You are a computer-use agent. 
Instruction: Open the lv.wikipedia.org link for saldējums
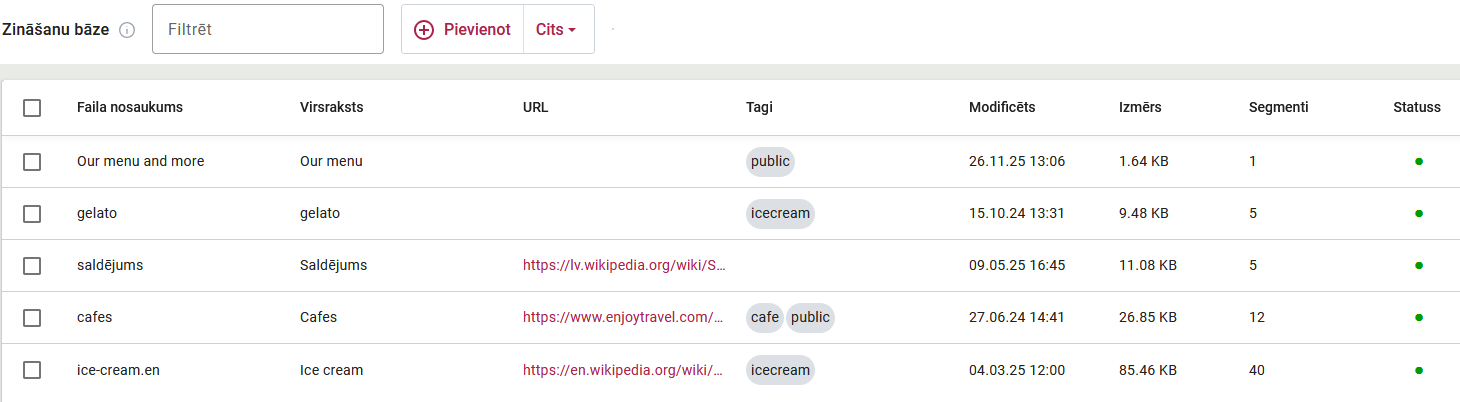tap(622, 266)
